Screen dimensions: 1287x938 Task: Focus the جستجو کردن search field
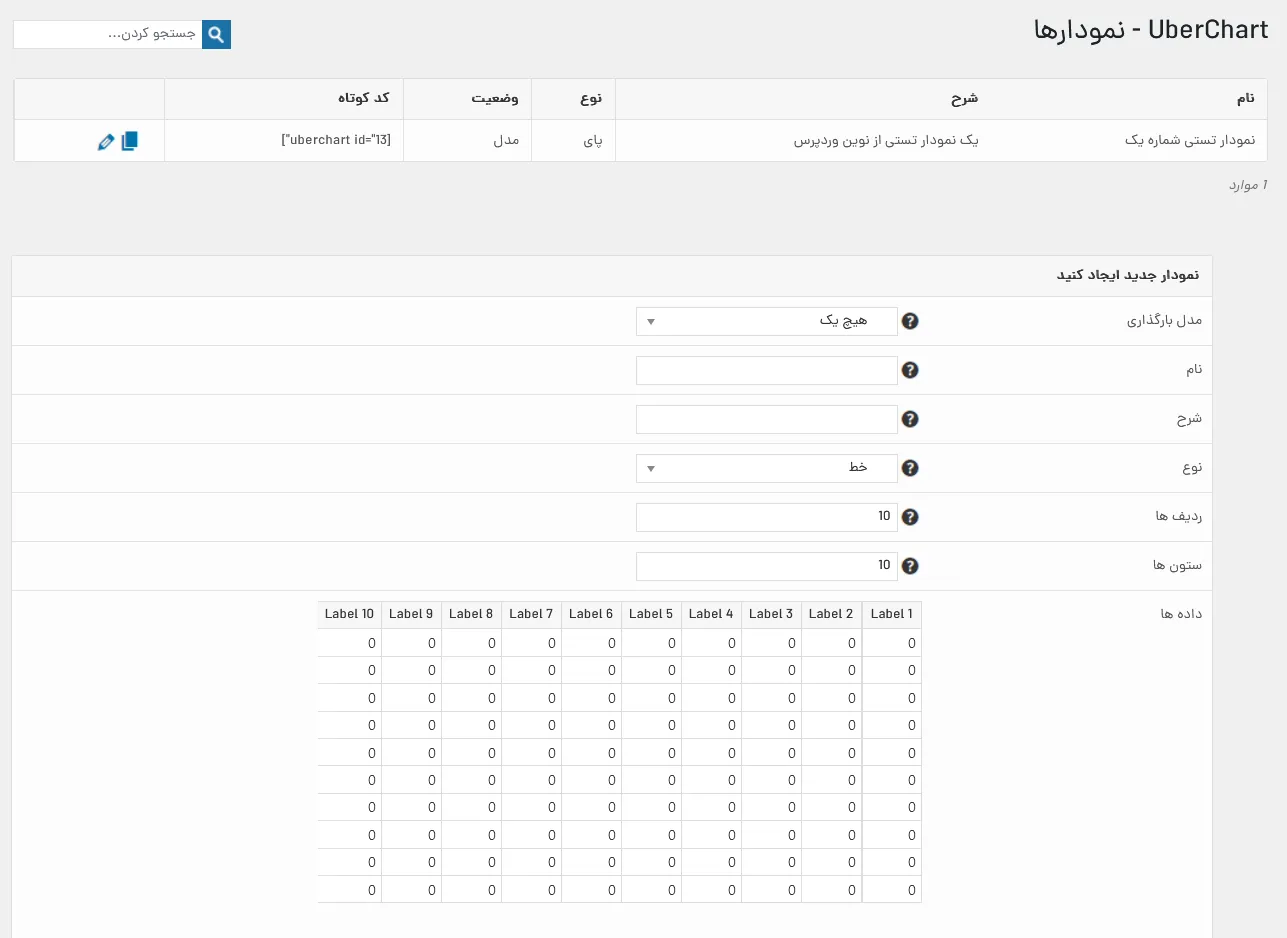[x=108, y=34]
